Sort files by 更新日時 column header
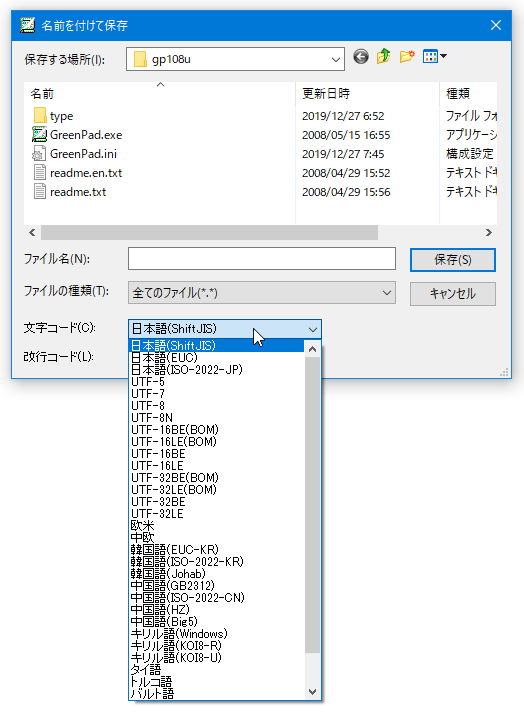 click(367, 94)
